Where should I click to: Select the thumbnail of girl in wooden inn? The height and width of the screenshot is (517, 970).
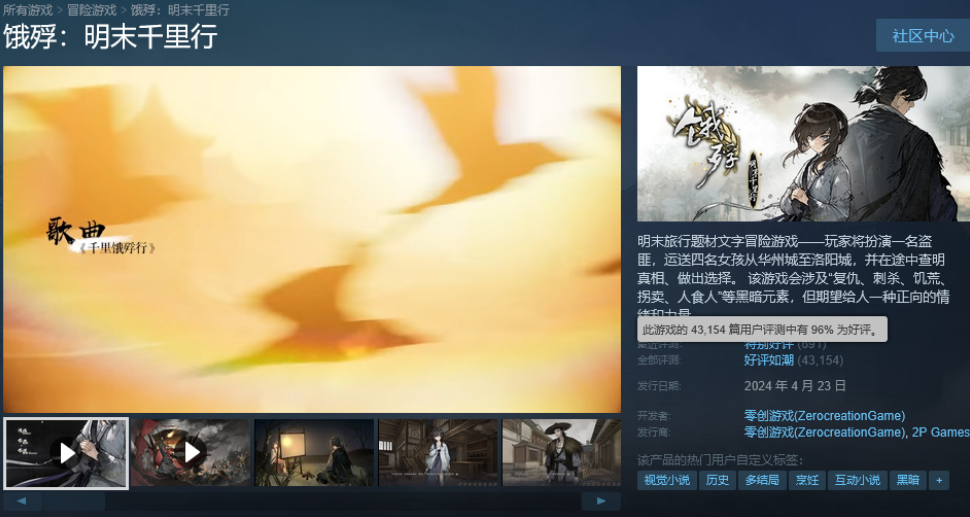[x=438, y=453]
